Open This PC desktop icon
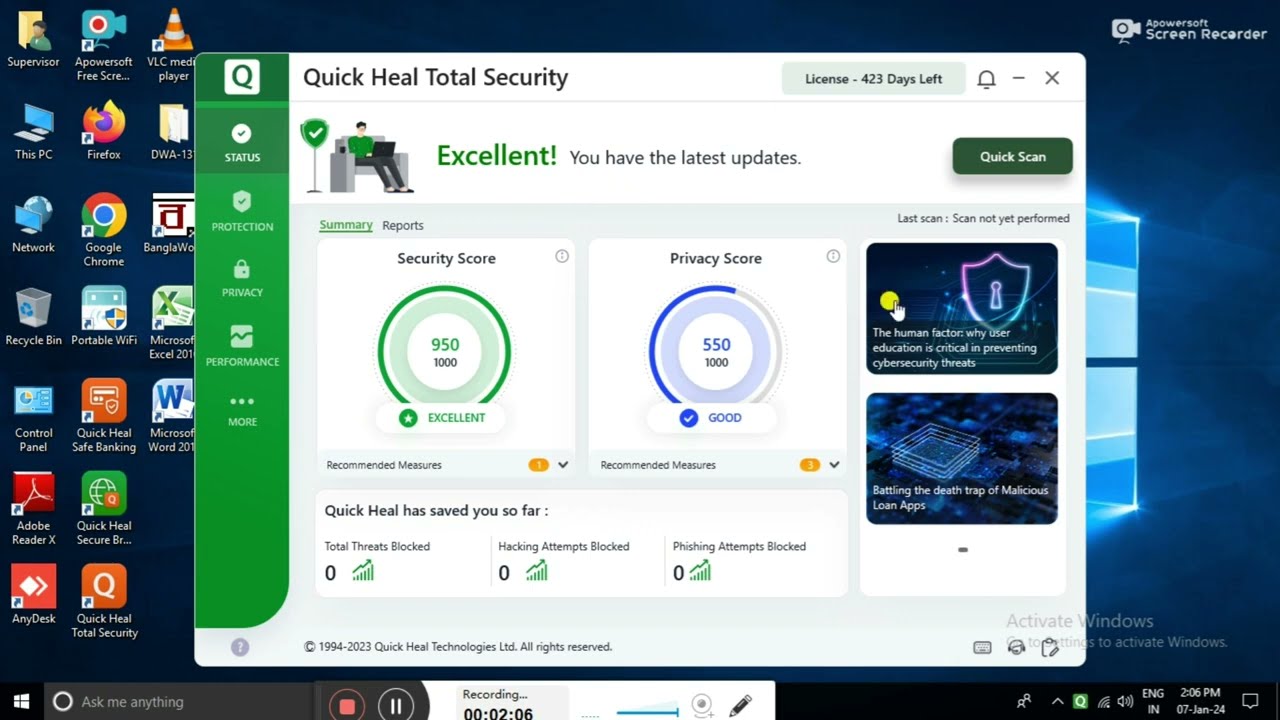1280x720 pixels. (x=34, y=131)
